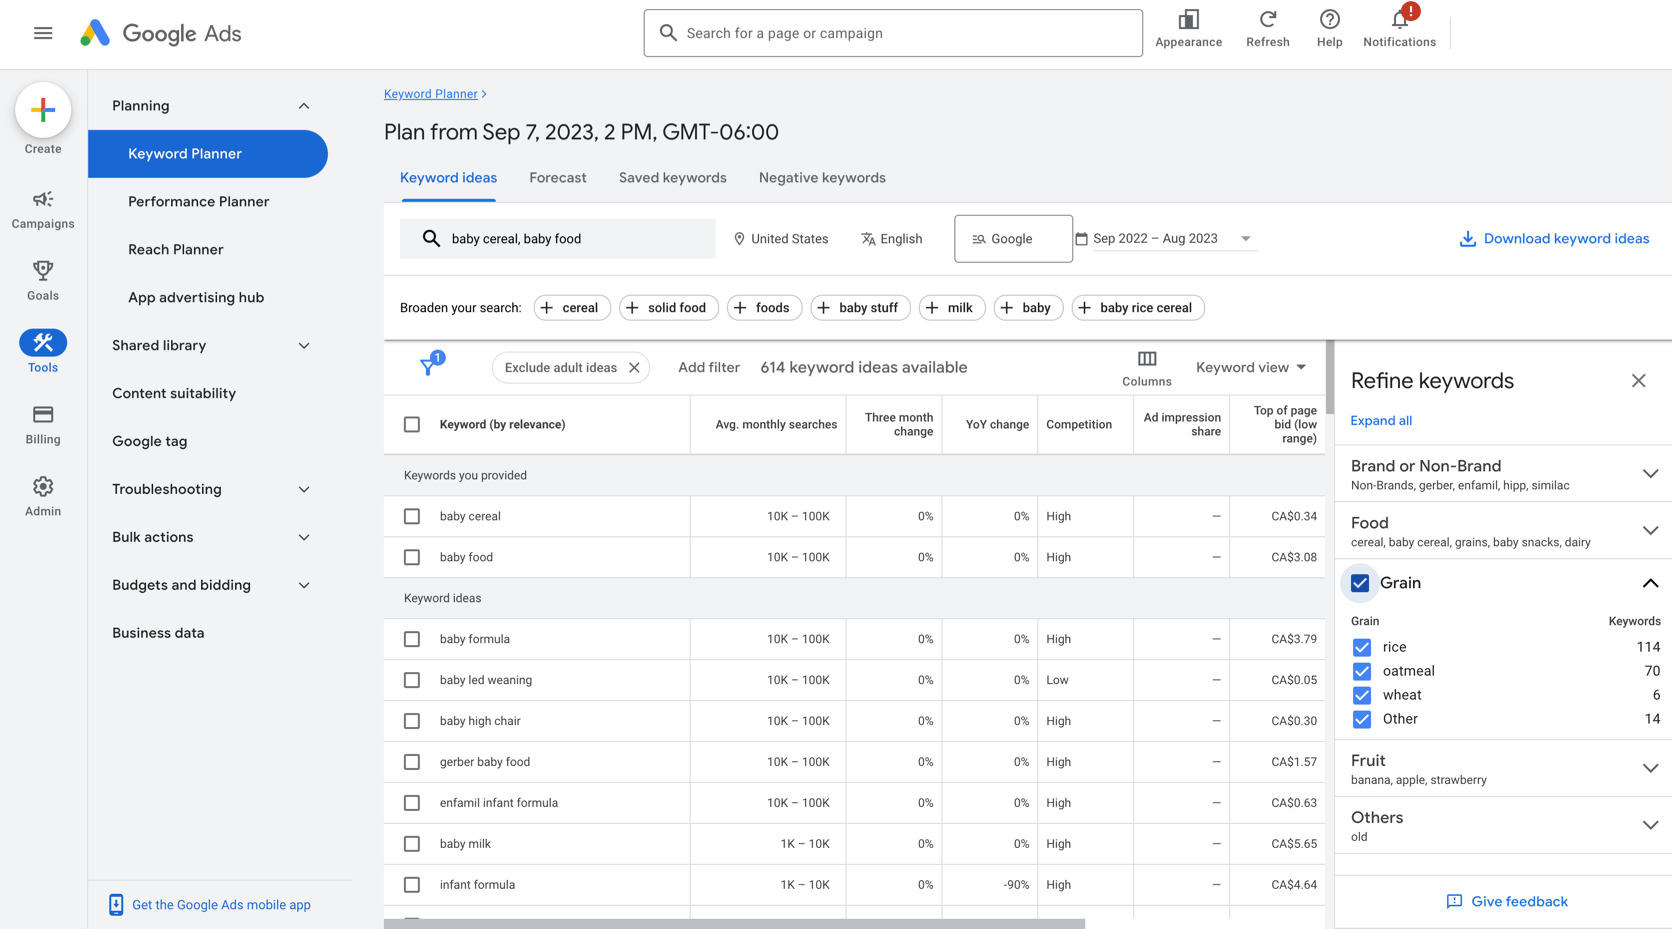Open the Keyword view dropdown
This screenshot has height=929, width=1673.
[1250, 367]
